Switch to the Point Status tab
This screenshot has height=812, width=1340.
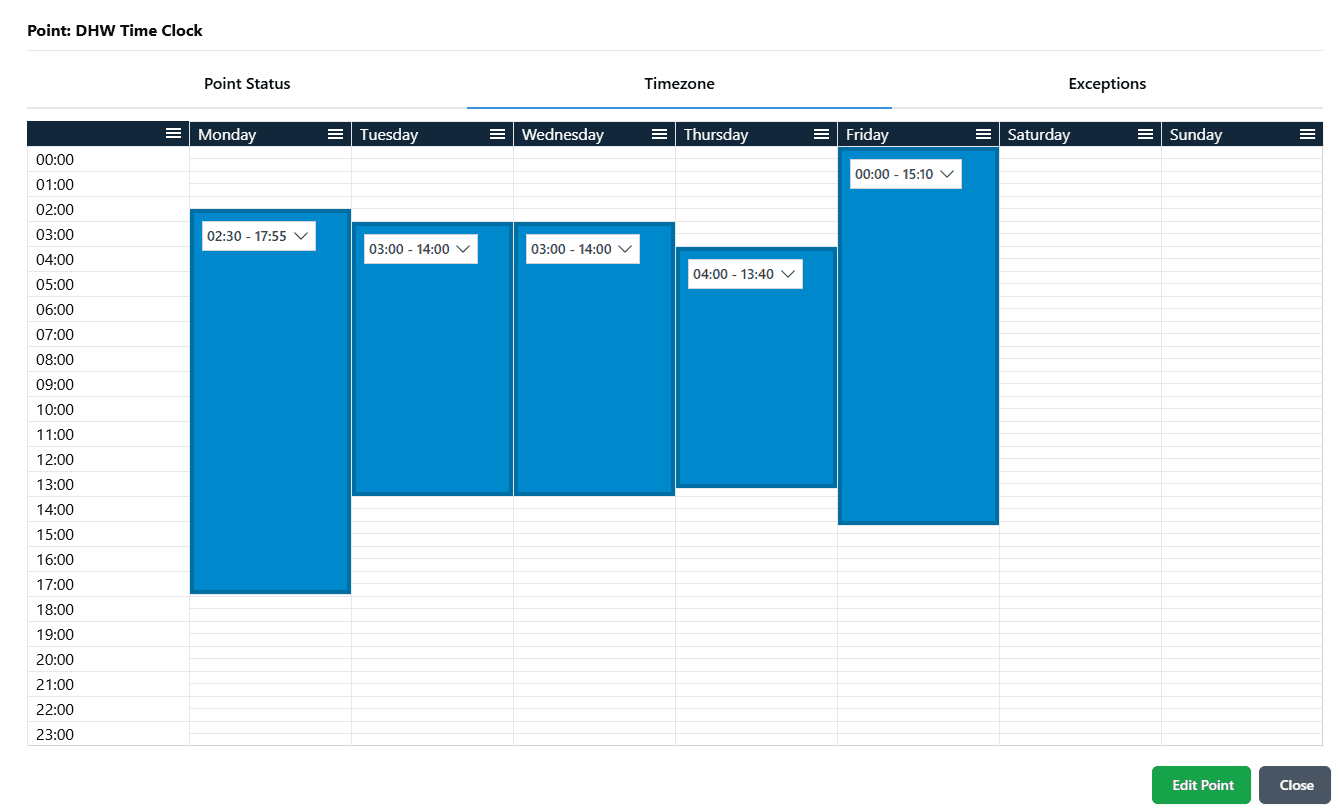coord(247,84)
